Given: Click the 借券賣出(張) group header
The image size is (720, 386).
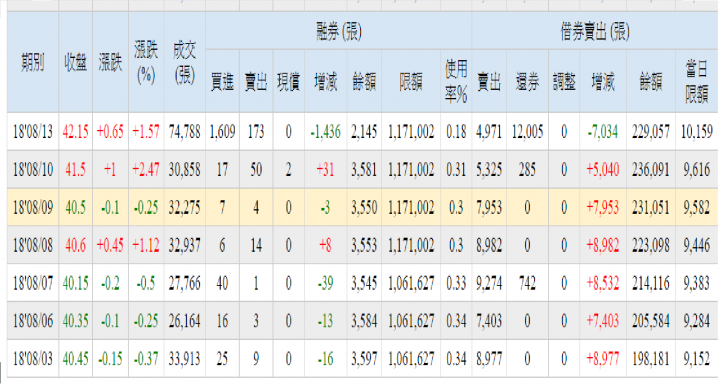Looking at the screenshot, I should coord(595,31).
